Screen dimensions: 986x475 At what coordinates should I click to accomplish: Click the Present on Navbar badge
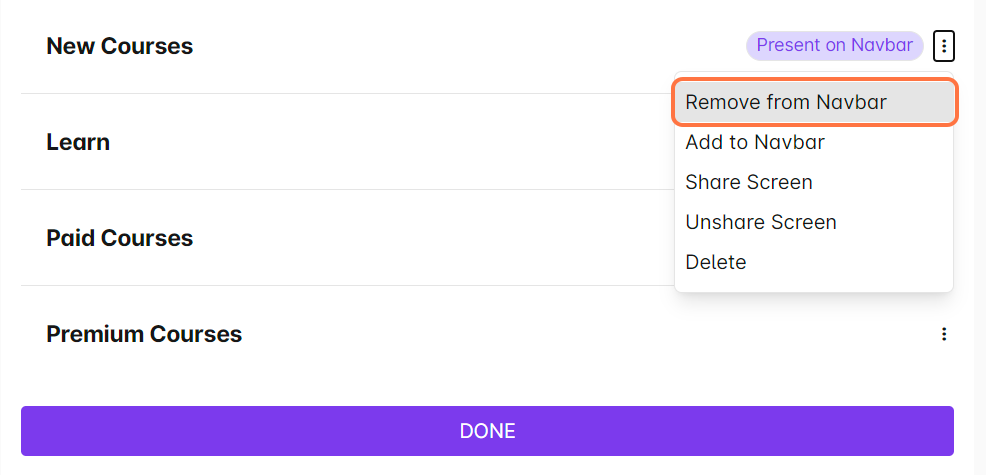click(x=834, y=45)
